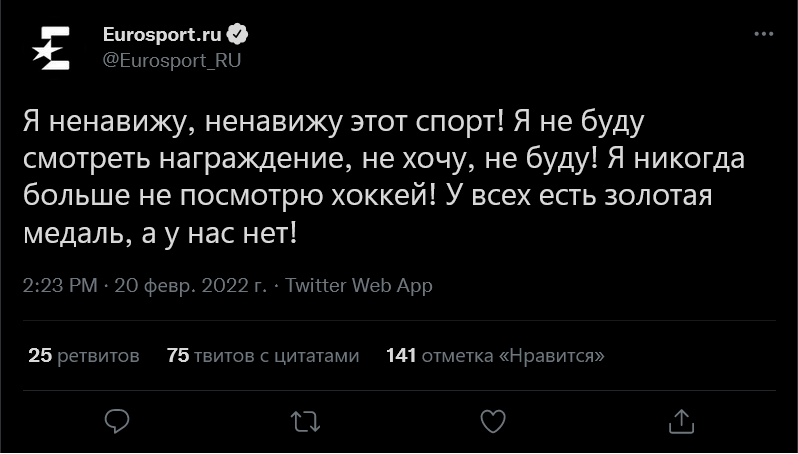The width and height of the screenshot is (798, 454).
Task: Open the three-dot more options menu
Action: [x=763, y=34]
